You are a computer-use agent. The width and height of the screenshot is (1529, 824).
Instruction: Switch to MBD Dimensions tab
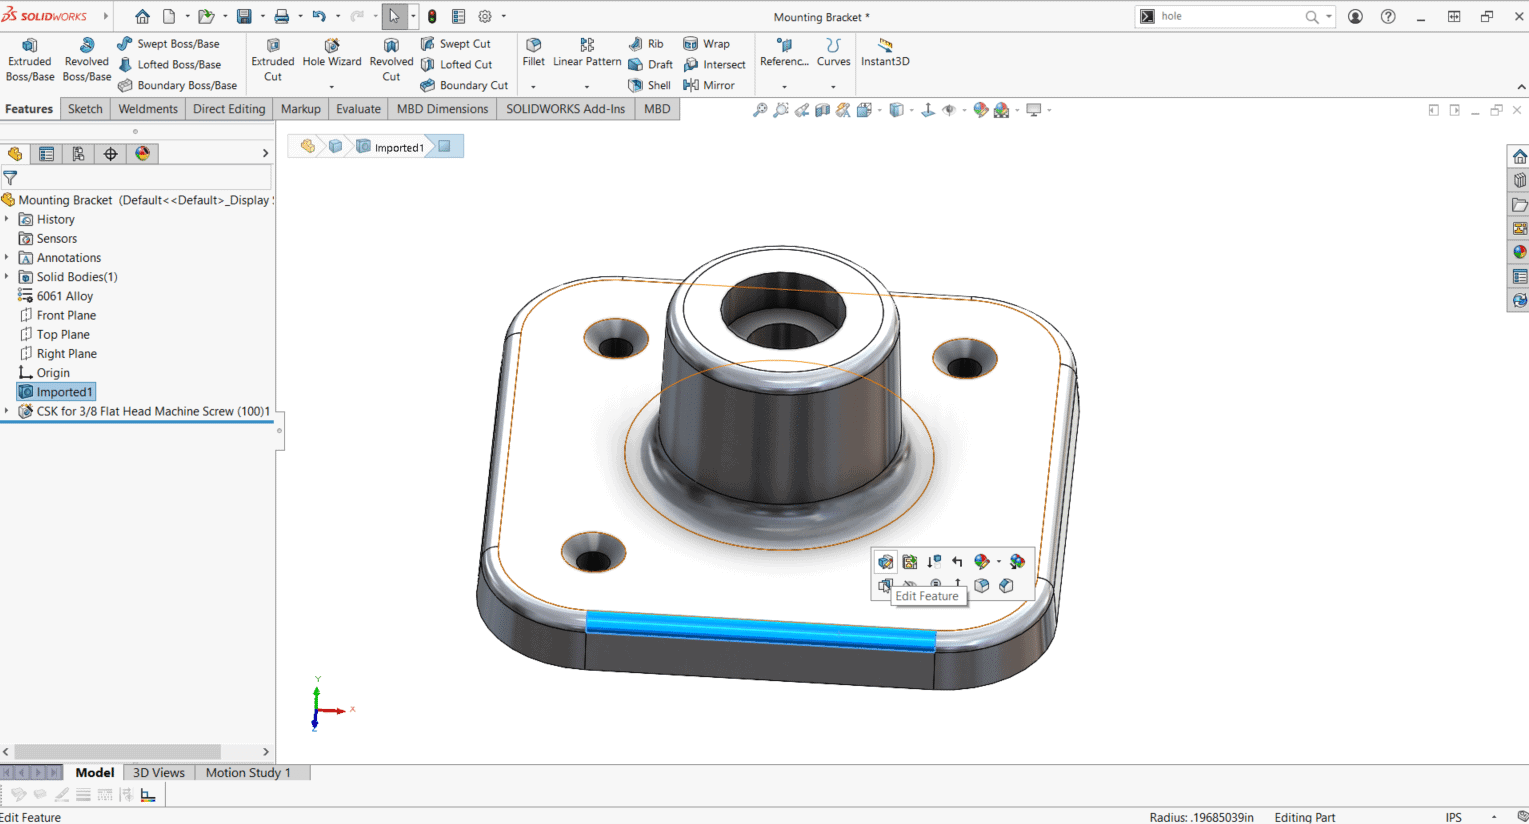click(x=442, y=109)
